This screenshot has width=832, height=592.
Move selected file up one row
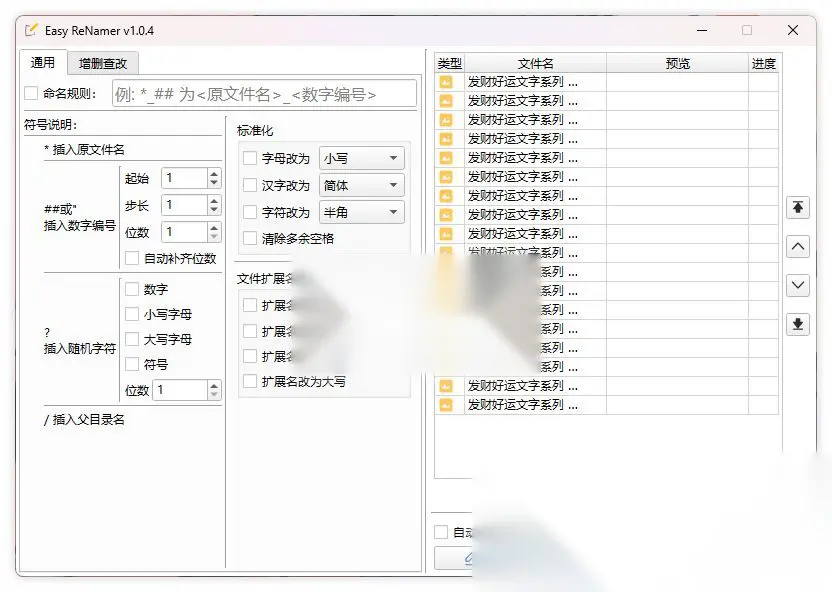pos(798,246)
